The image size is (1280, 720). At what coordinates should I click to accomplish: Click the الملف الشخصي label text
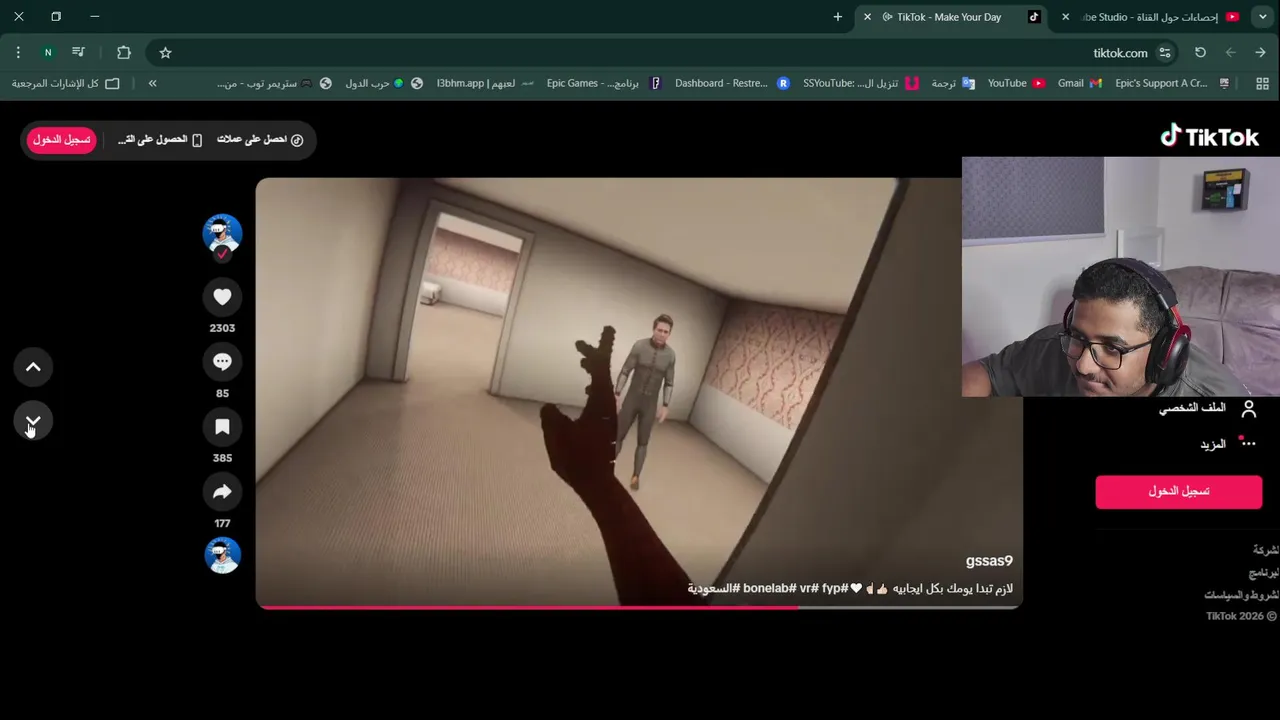[1192, 408]
